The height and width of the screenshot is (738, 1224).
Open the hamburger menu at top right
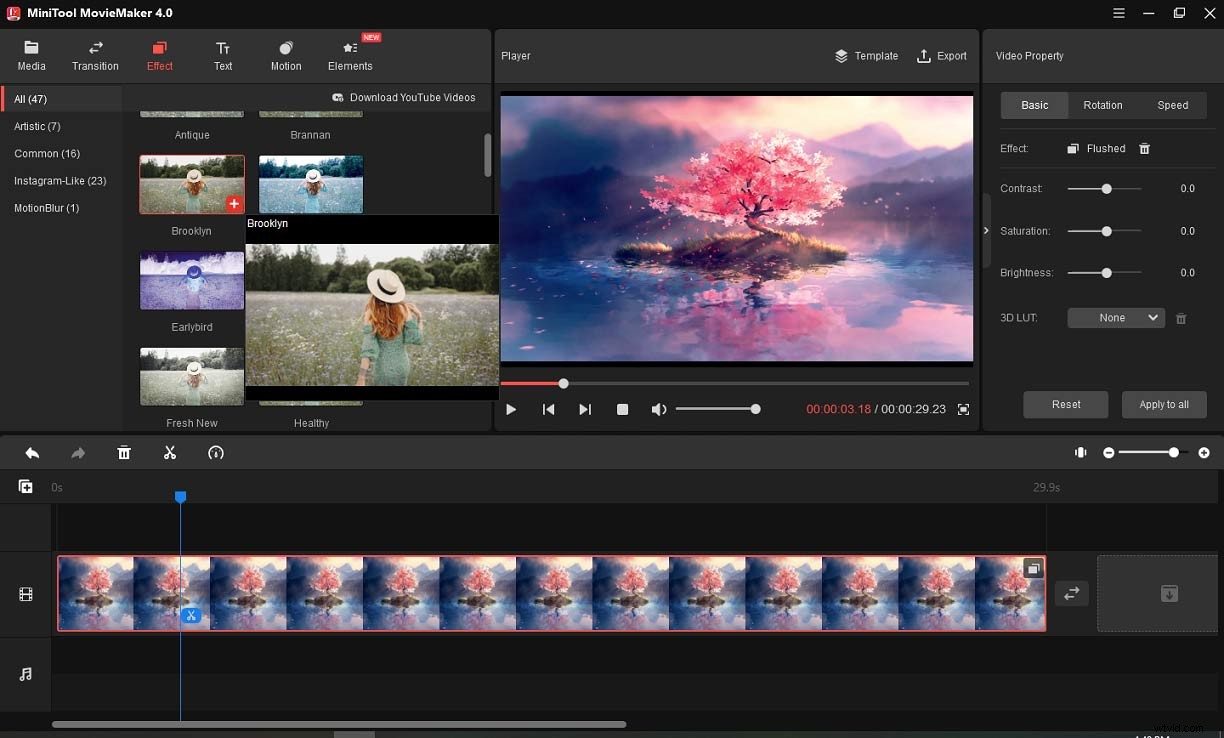point(1118,13)
